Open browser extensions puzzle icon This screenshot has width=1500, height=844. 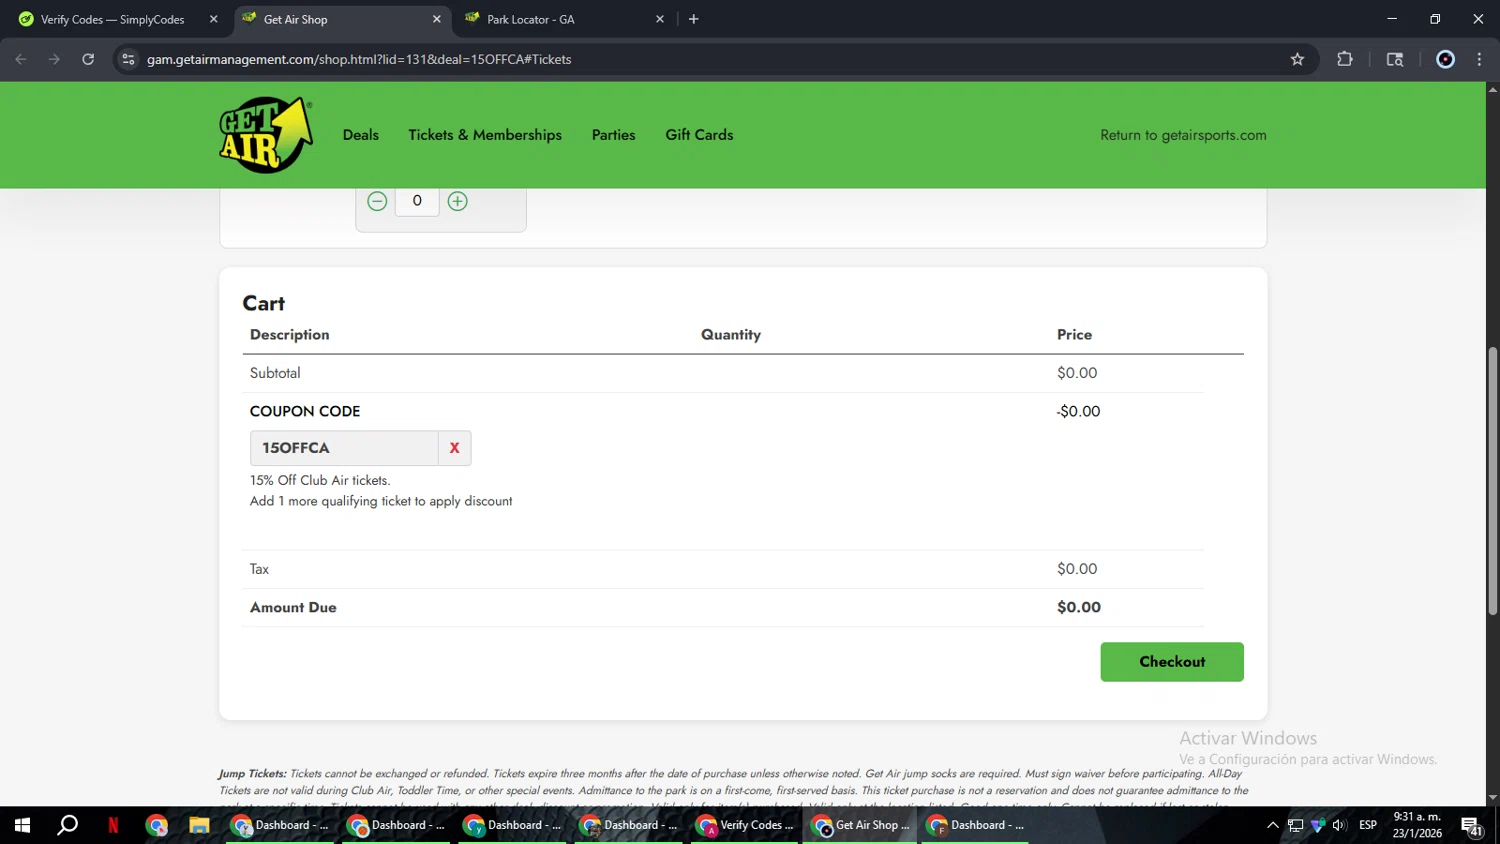click(x=1345, y=59)
